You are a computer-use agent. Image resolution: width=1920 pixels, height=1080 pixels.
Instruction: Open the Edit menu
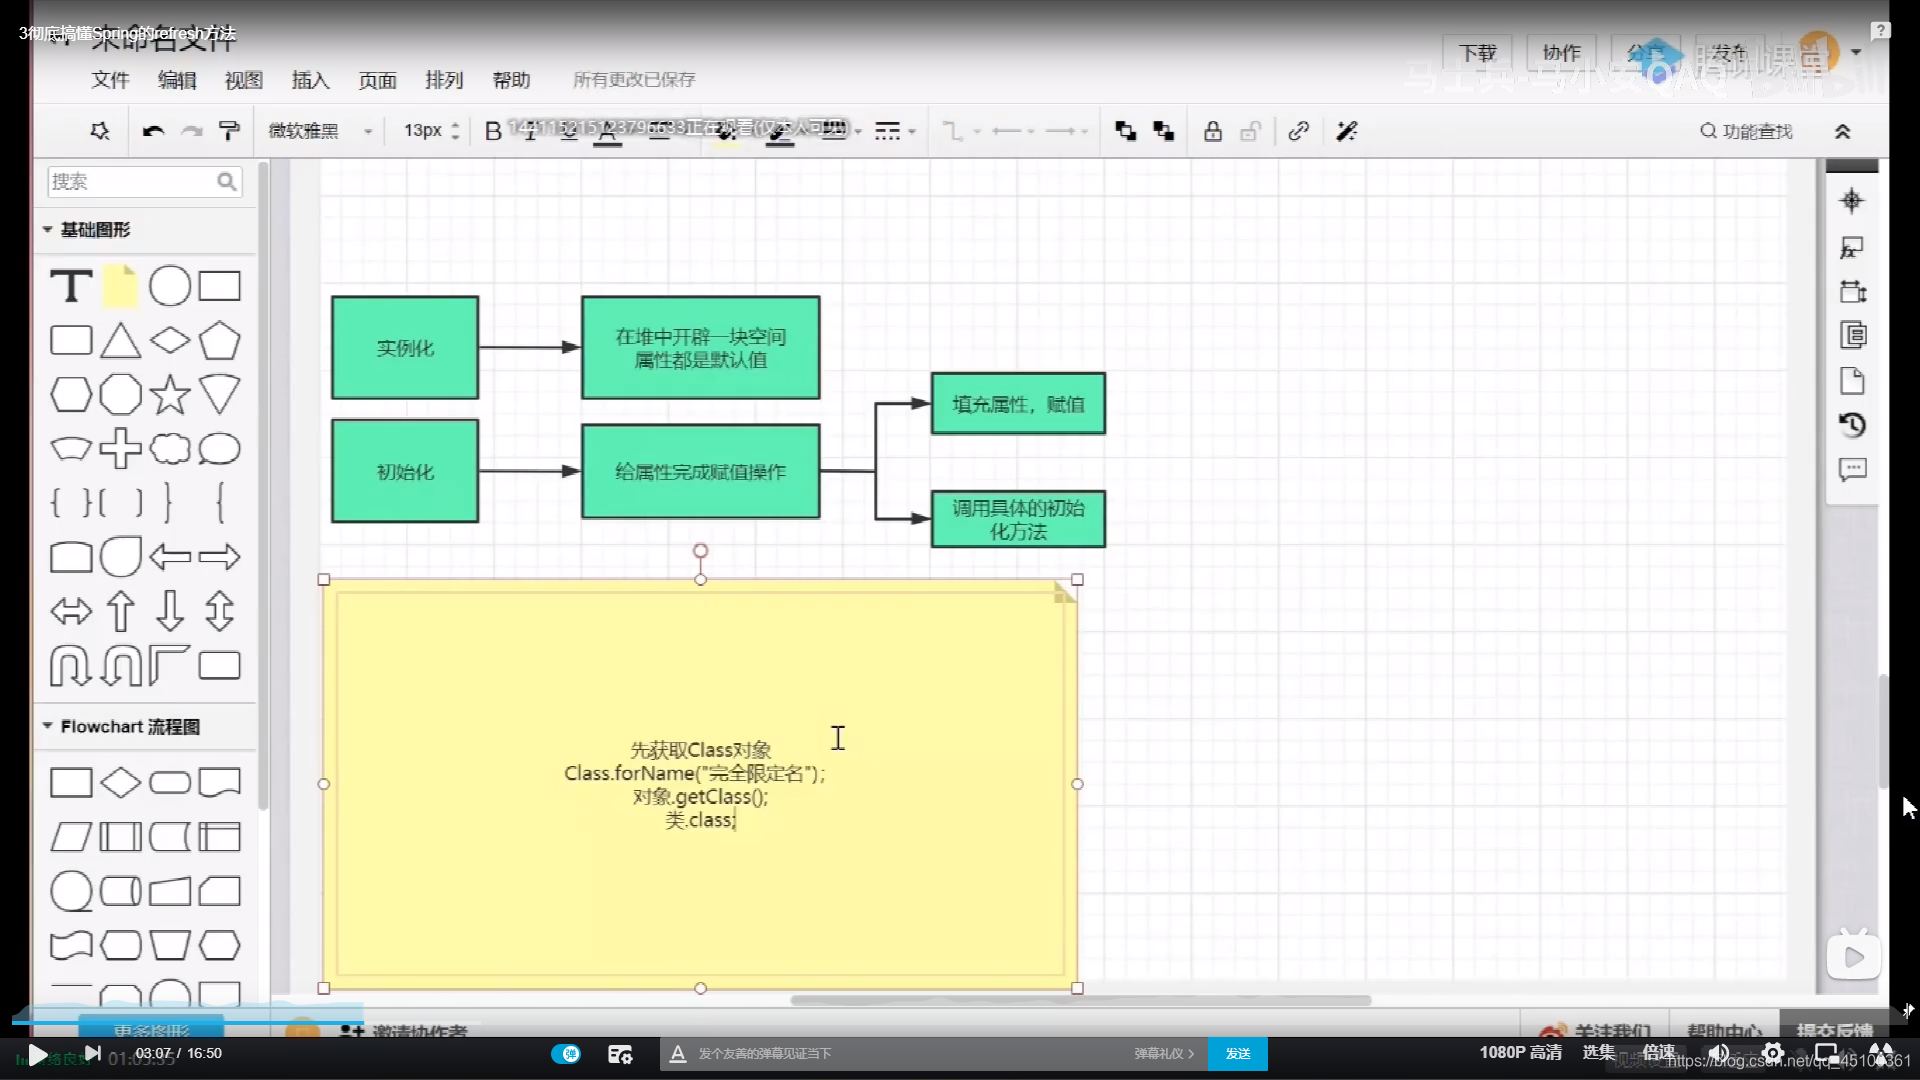[x=177, y=80]
